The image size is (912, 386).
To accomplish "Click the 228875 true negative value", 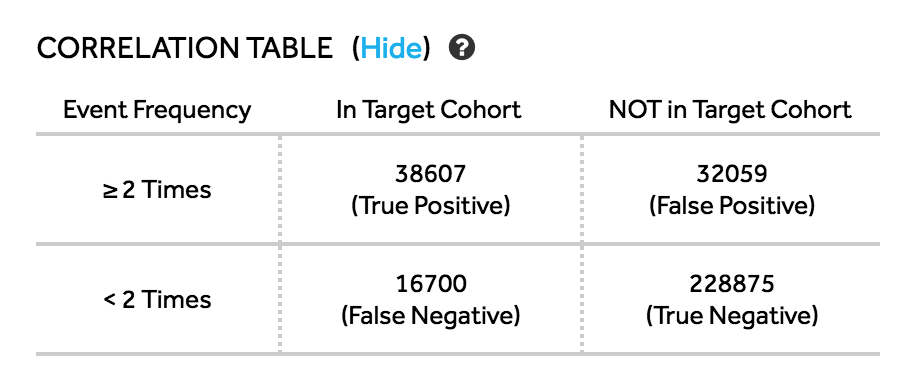I will [x=732, y=283].
